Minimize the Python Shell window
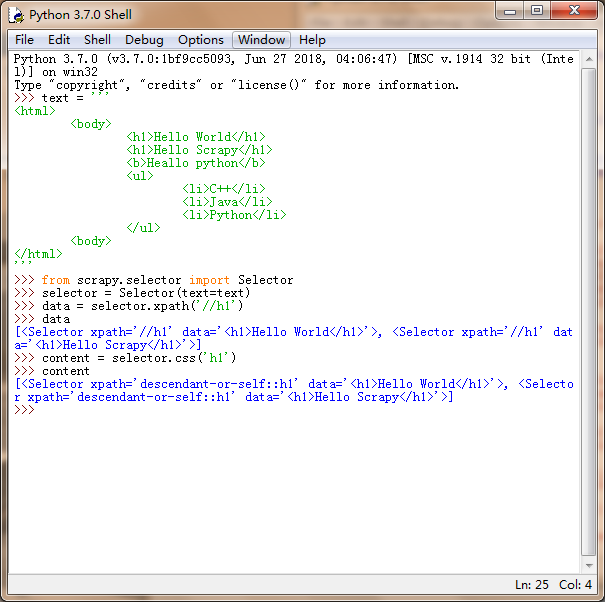Viewport: 605px width, 602px height. 510,11
